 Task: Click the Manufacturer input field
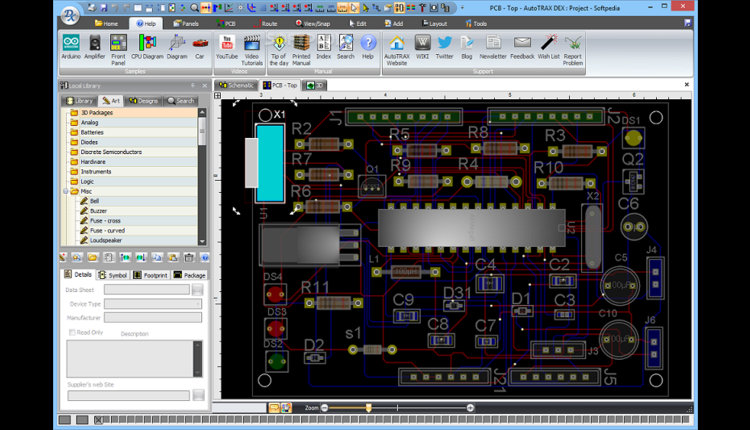153,318
